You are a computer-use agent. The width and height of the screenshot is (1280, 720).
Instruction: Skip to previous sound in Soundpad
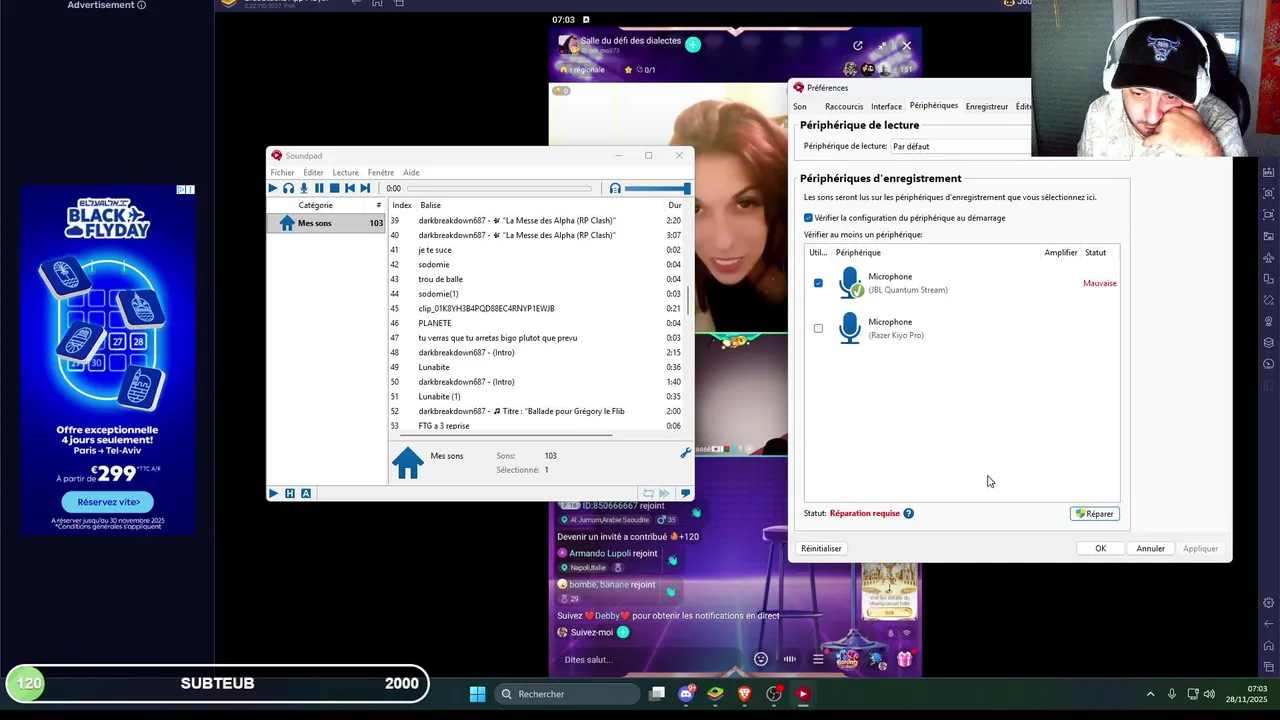coord(350,188)
